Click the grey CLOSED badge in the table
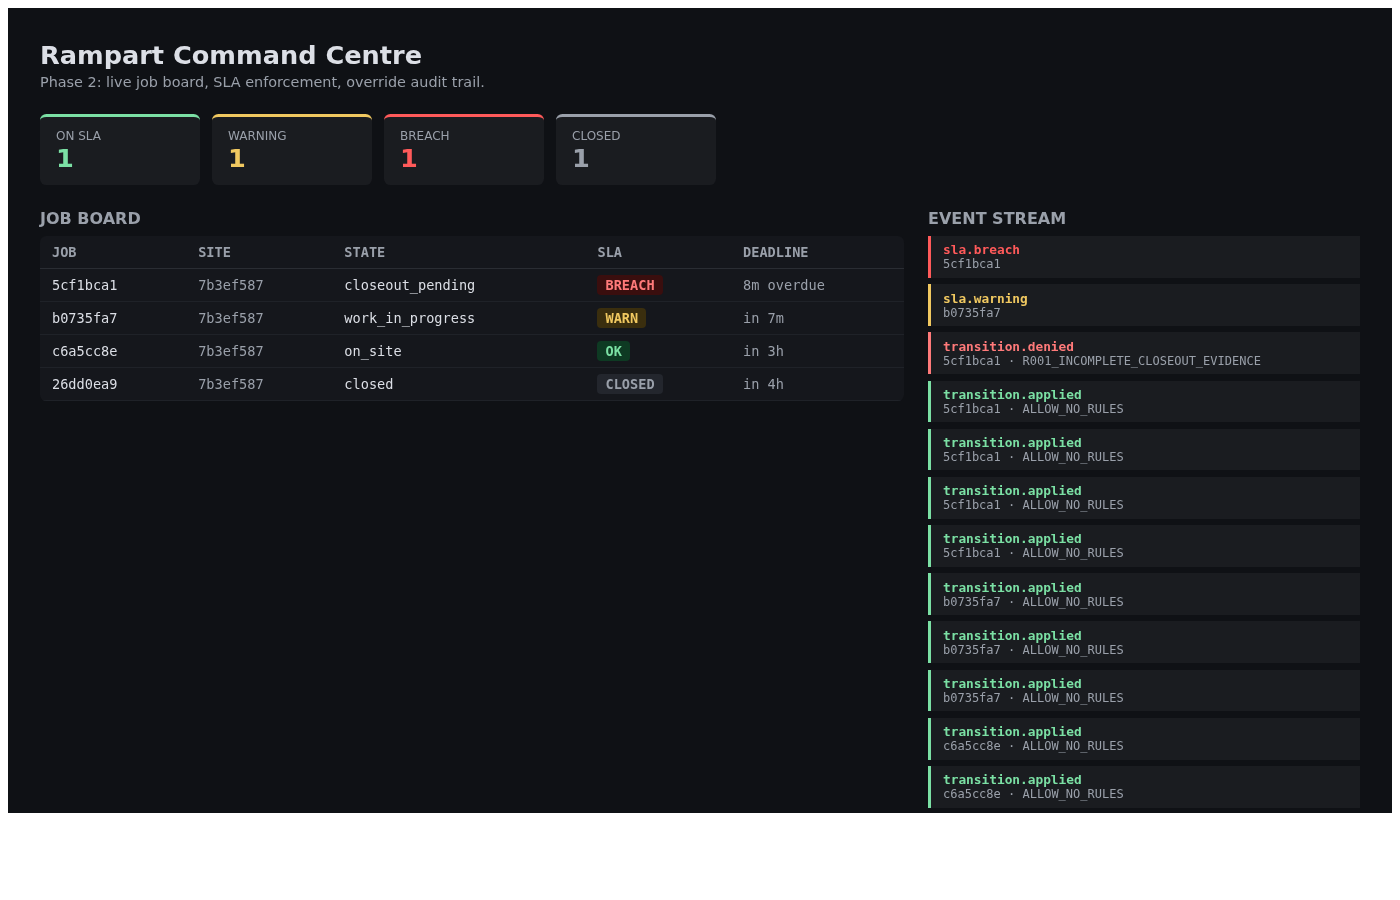Viewport: 1400px width, 900px height. click(630, 384)
